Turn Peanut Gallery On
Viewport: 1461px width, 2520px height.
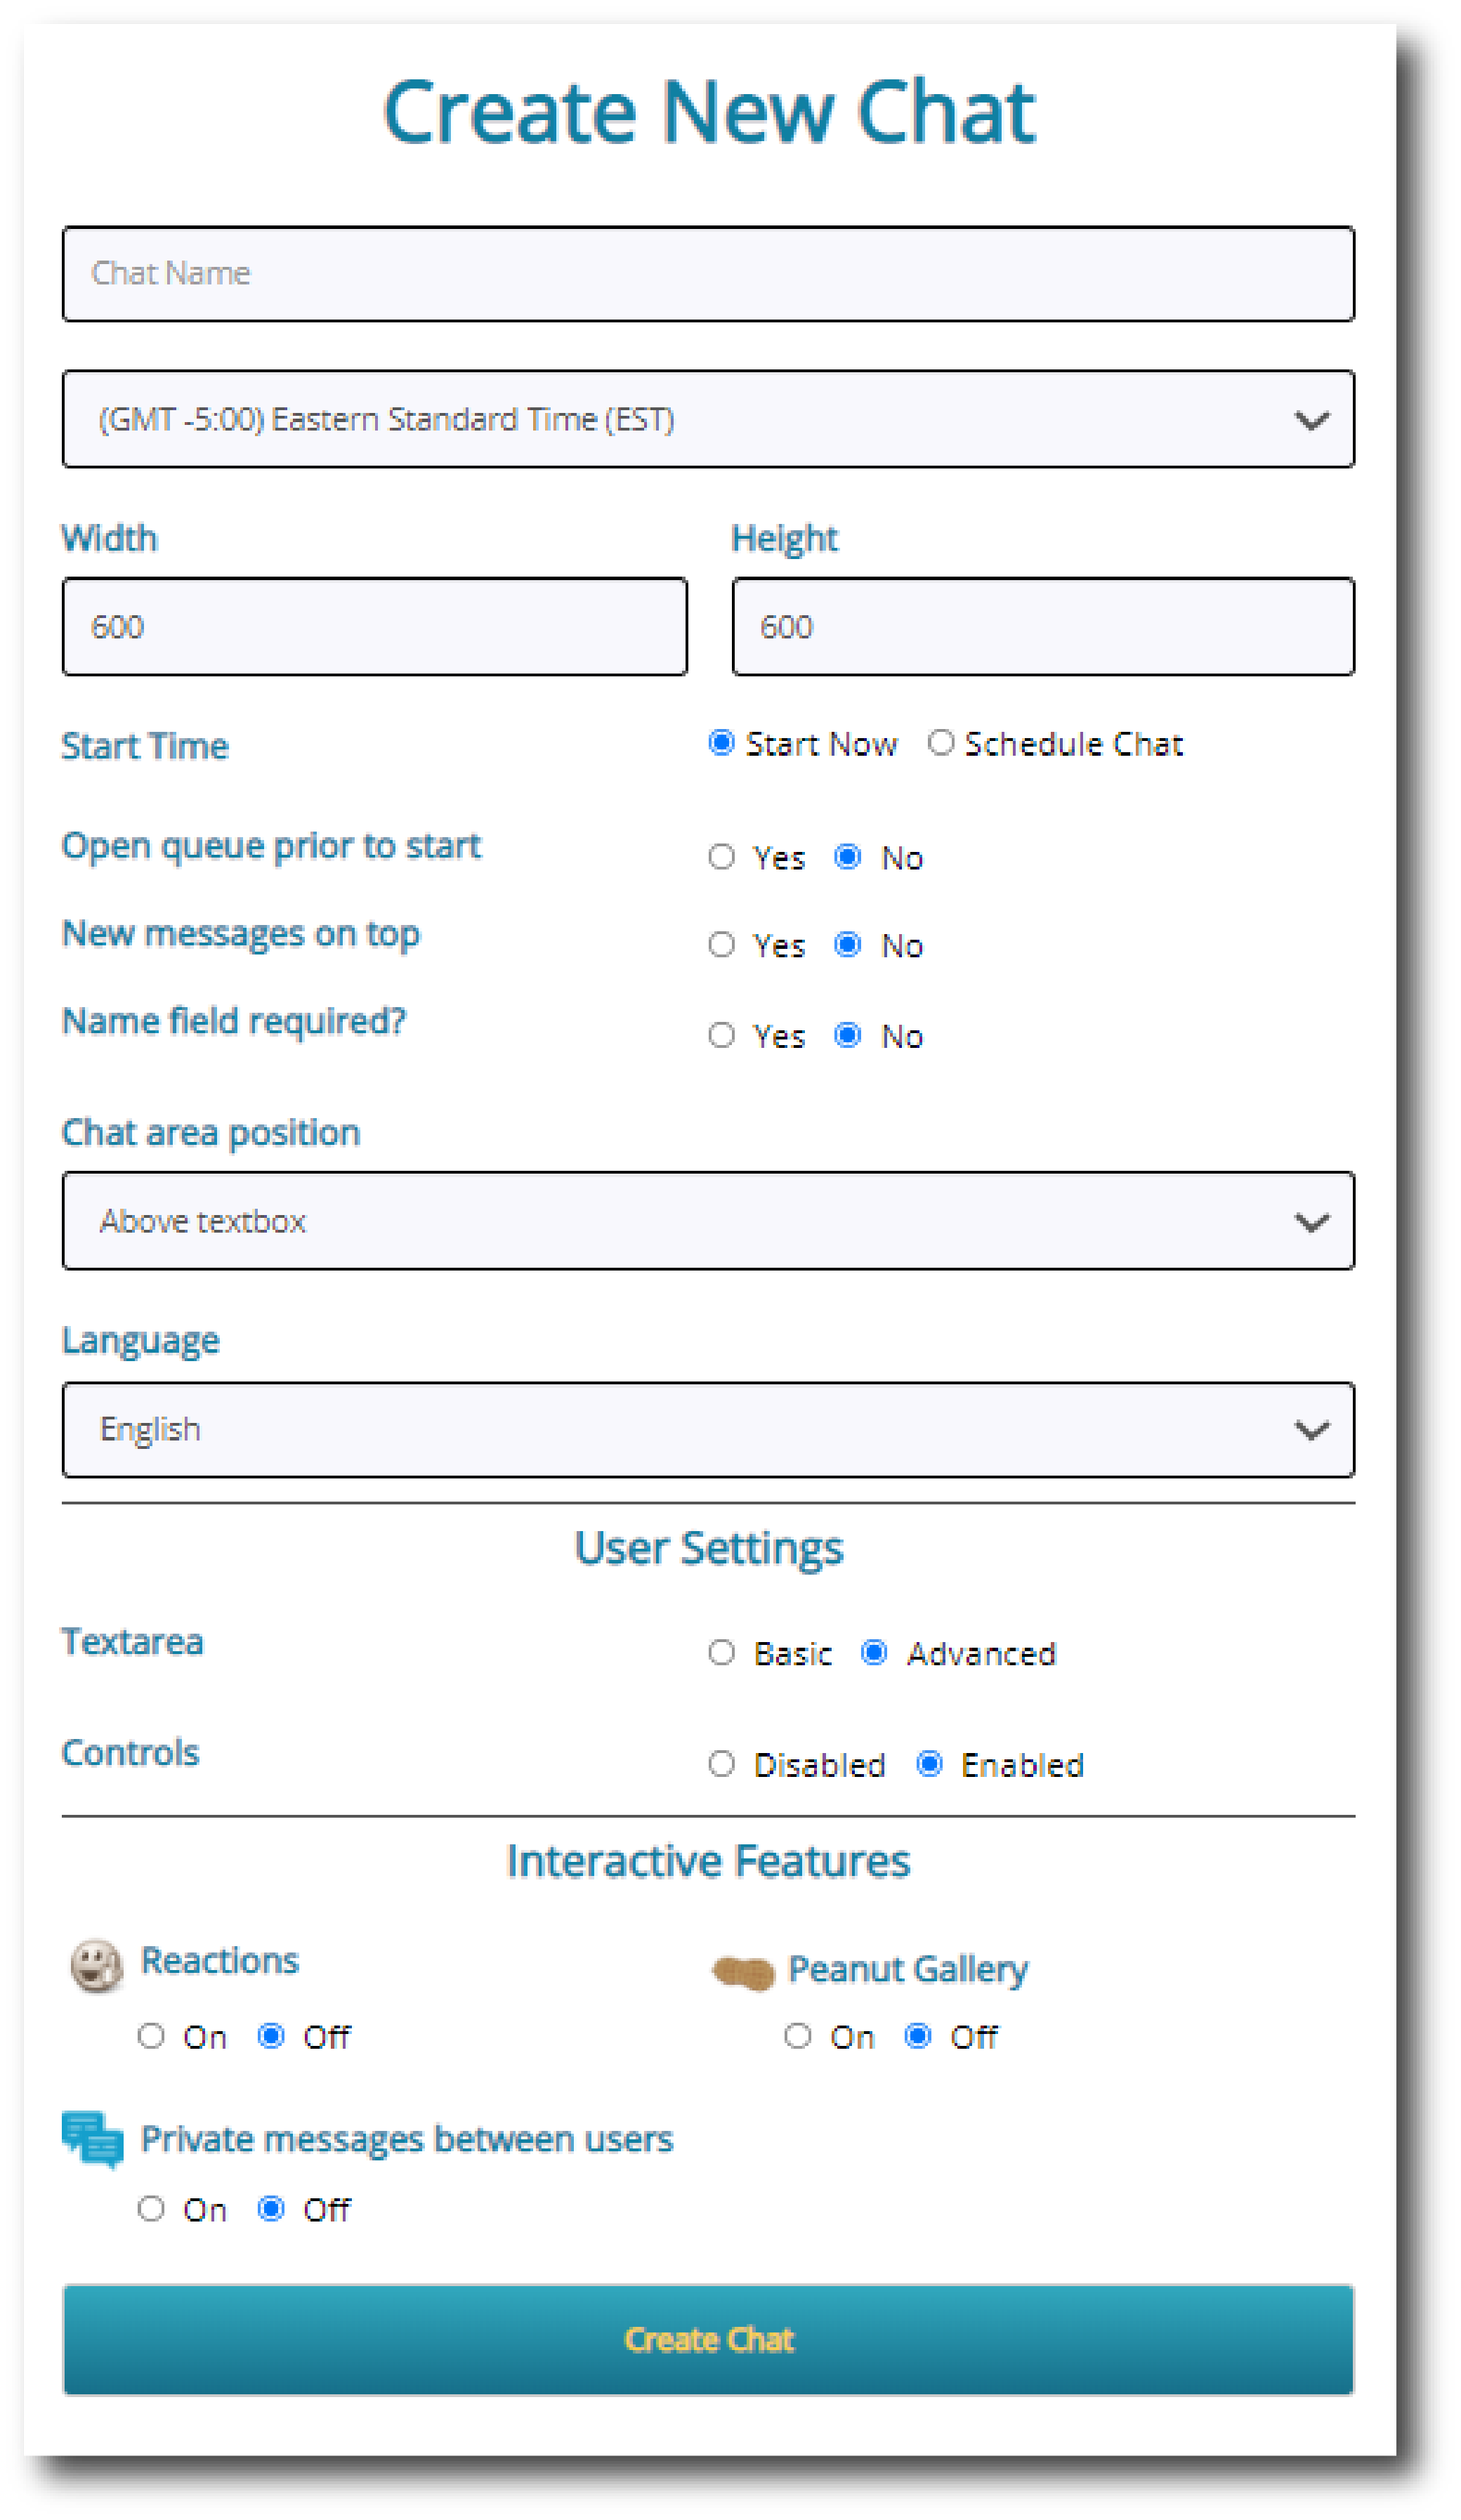(798, 2037)
